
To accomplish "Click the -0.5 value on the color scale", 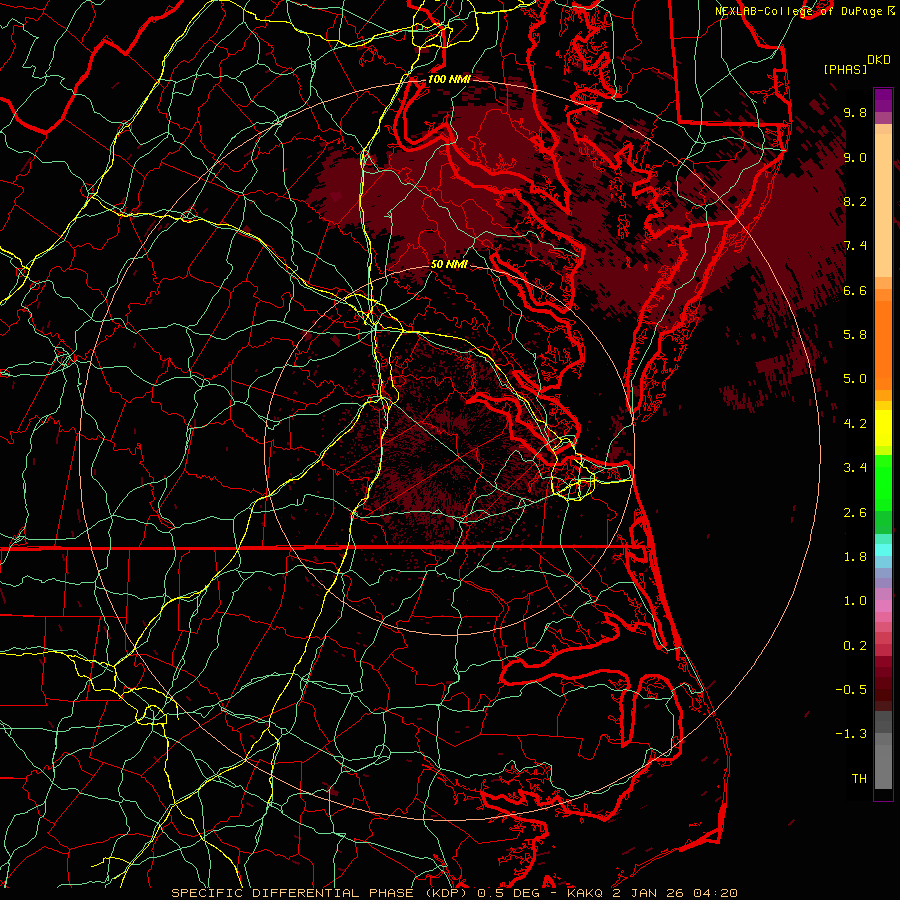I will 851,690.
